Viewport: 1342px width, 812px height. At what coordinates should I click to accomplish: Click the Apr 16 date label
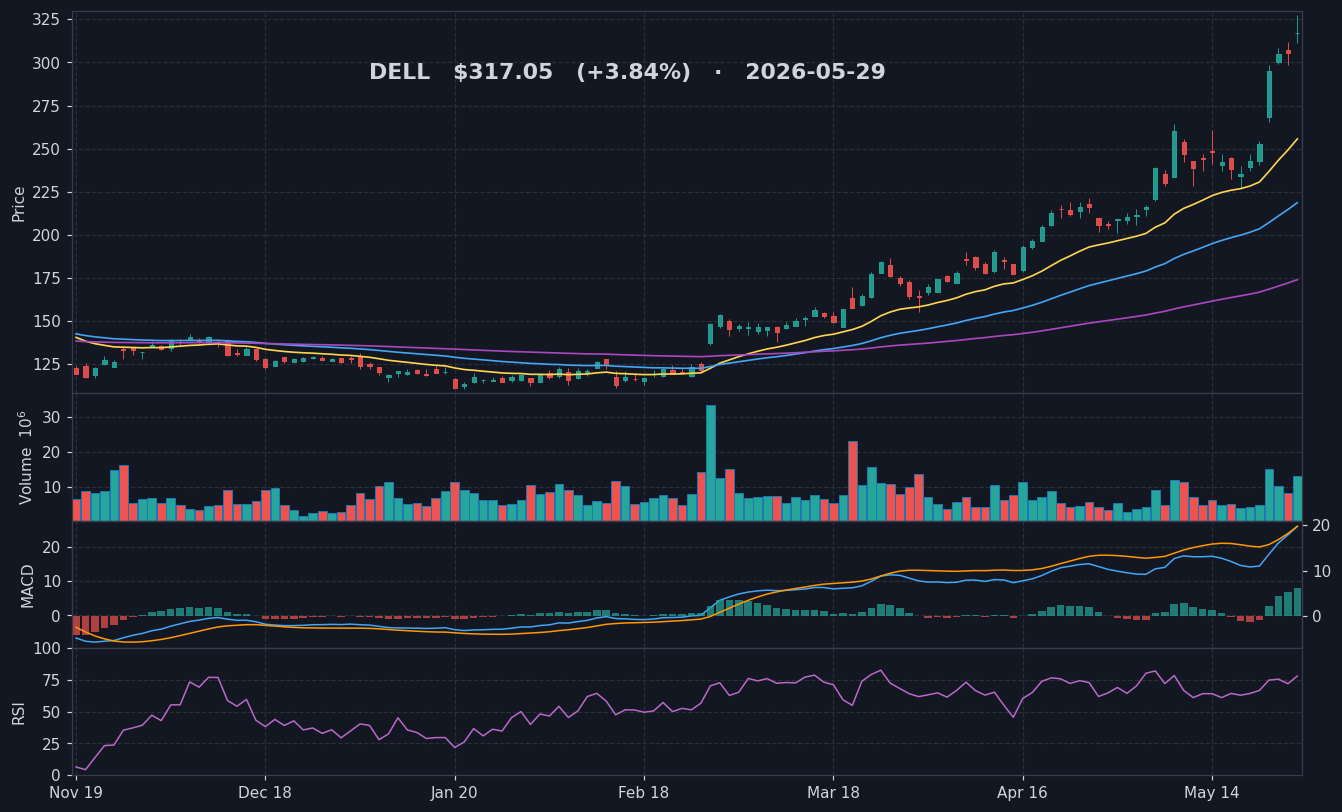click(x=1023, y=792)
